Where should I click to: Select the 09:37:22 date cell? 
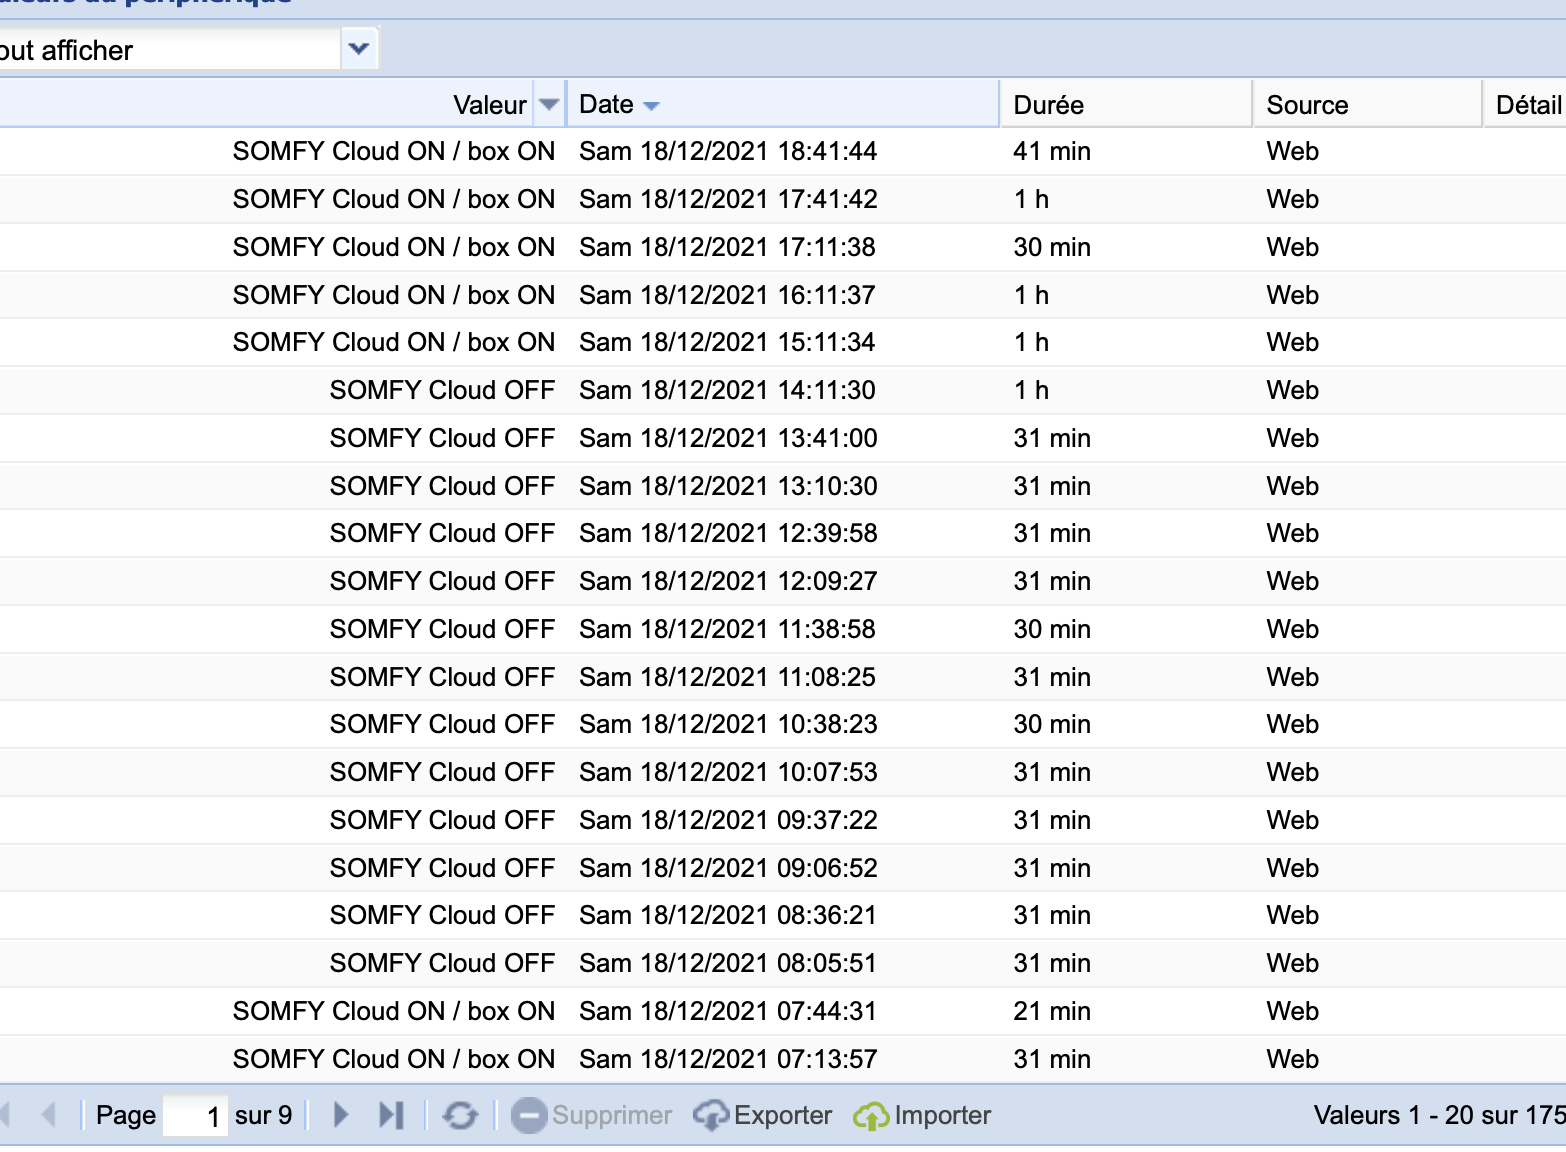pyautogui.click(x=728, y=820)
